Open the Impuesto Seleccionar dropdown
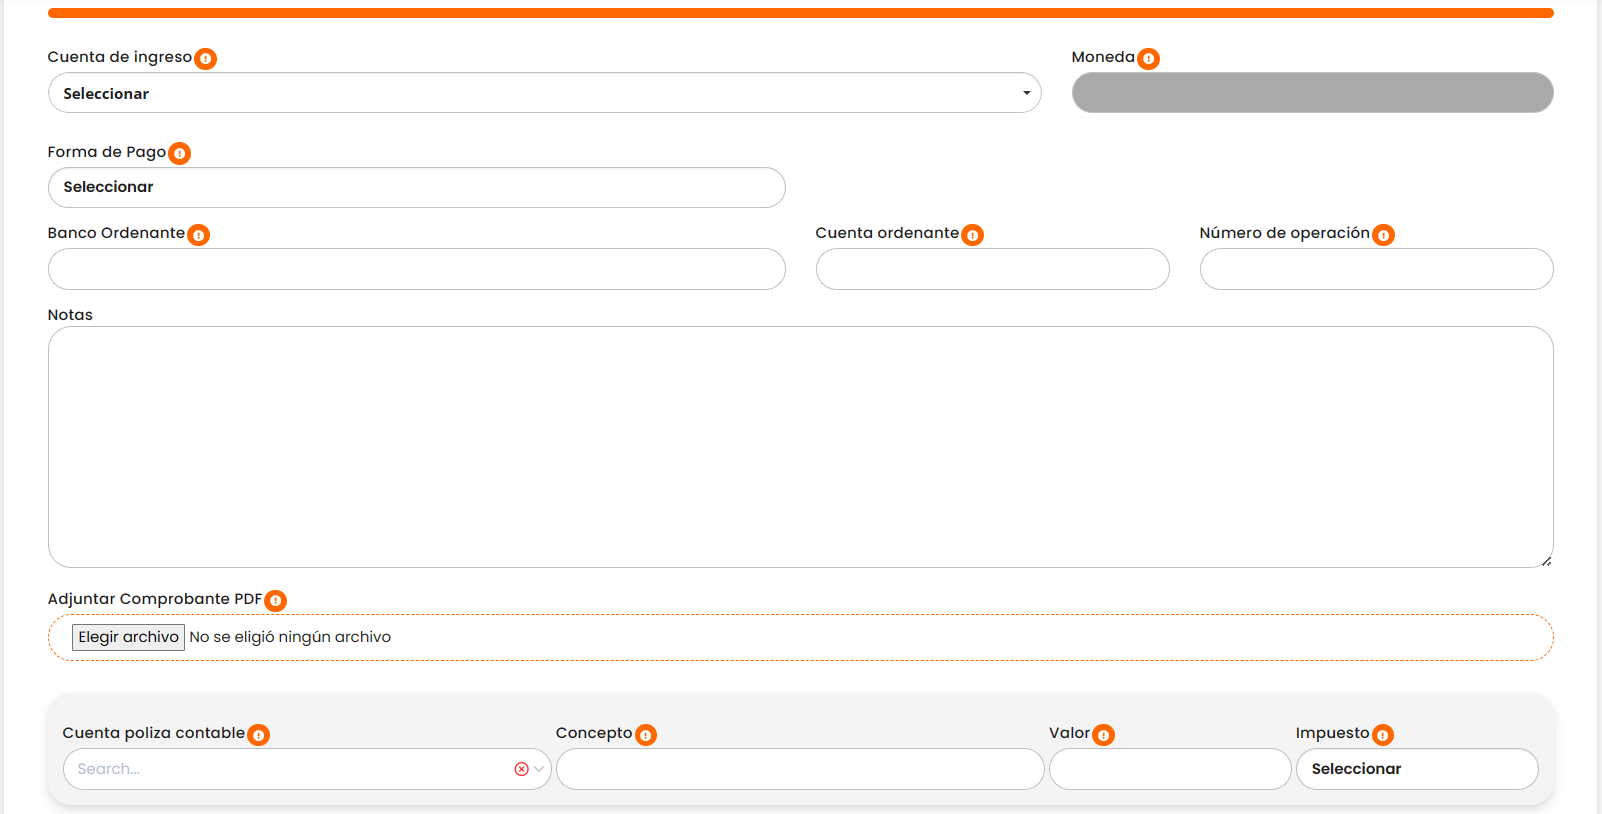This screenshot has height=814, width=1602. [x=1416, y=769]
